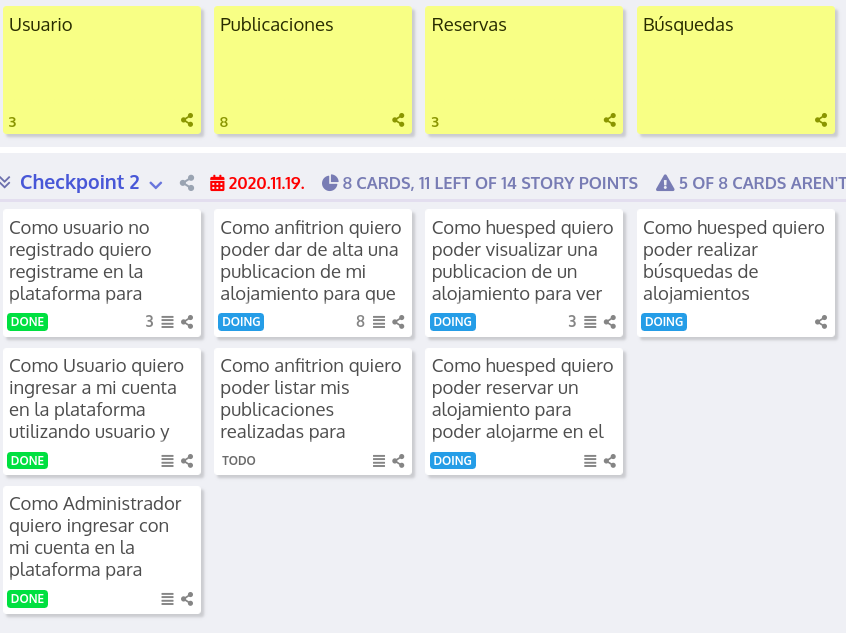Click share icon on Usuario yellow card

tap(187, 120)
